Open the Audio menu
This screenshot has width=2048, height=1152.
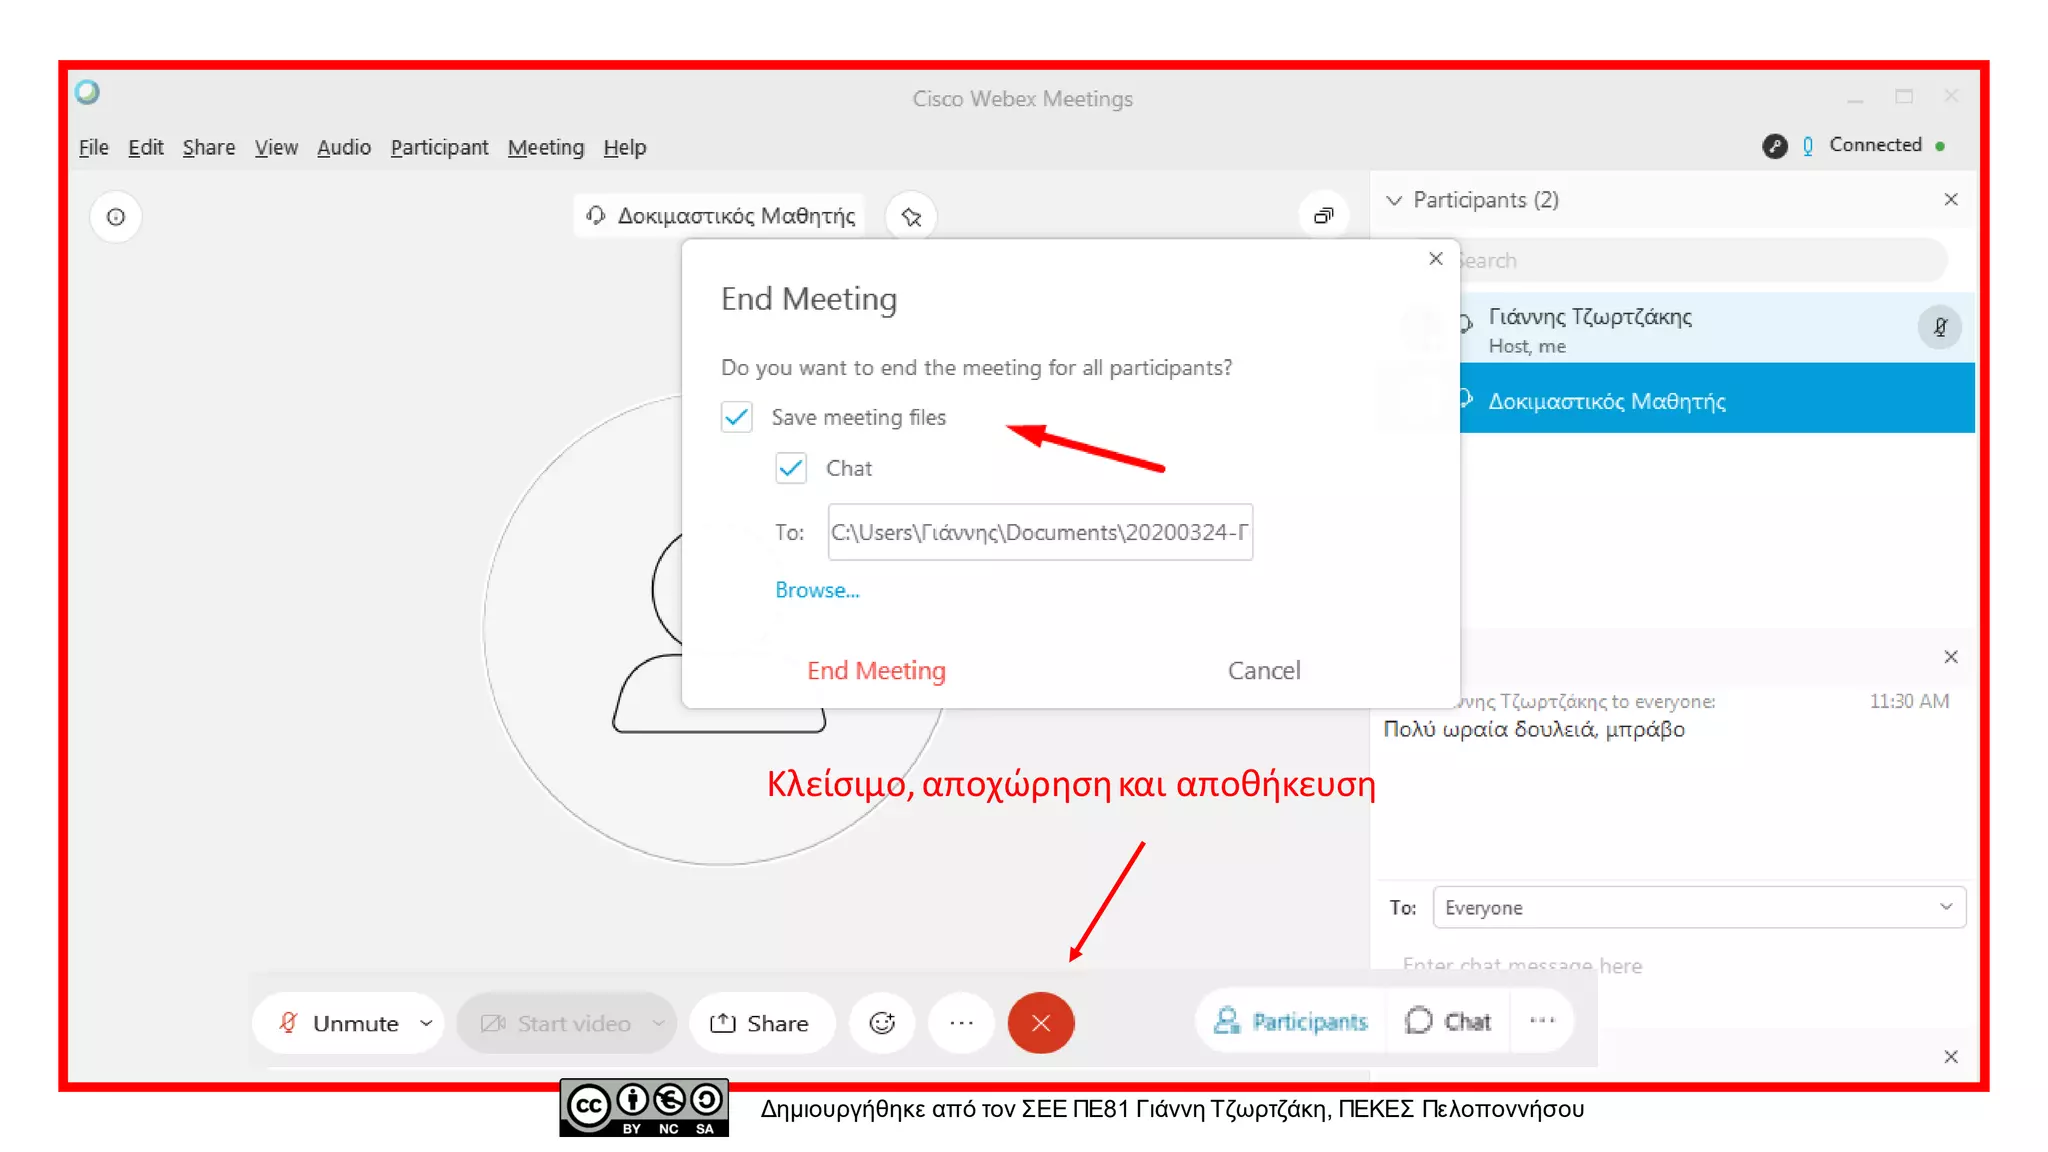[343, 147]
